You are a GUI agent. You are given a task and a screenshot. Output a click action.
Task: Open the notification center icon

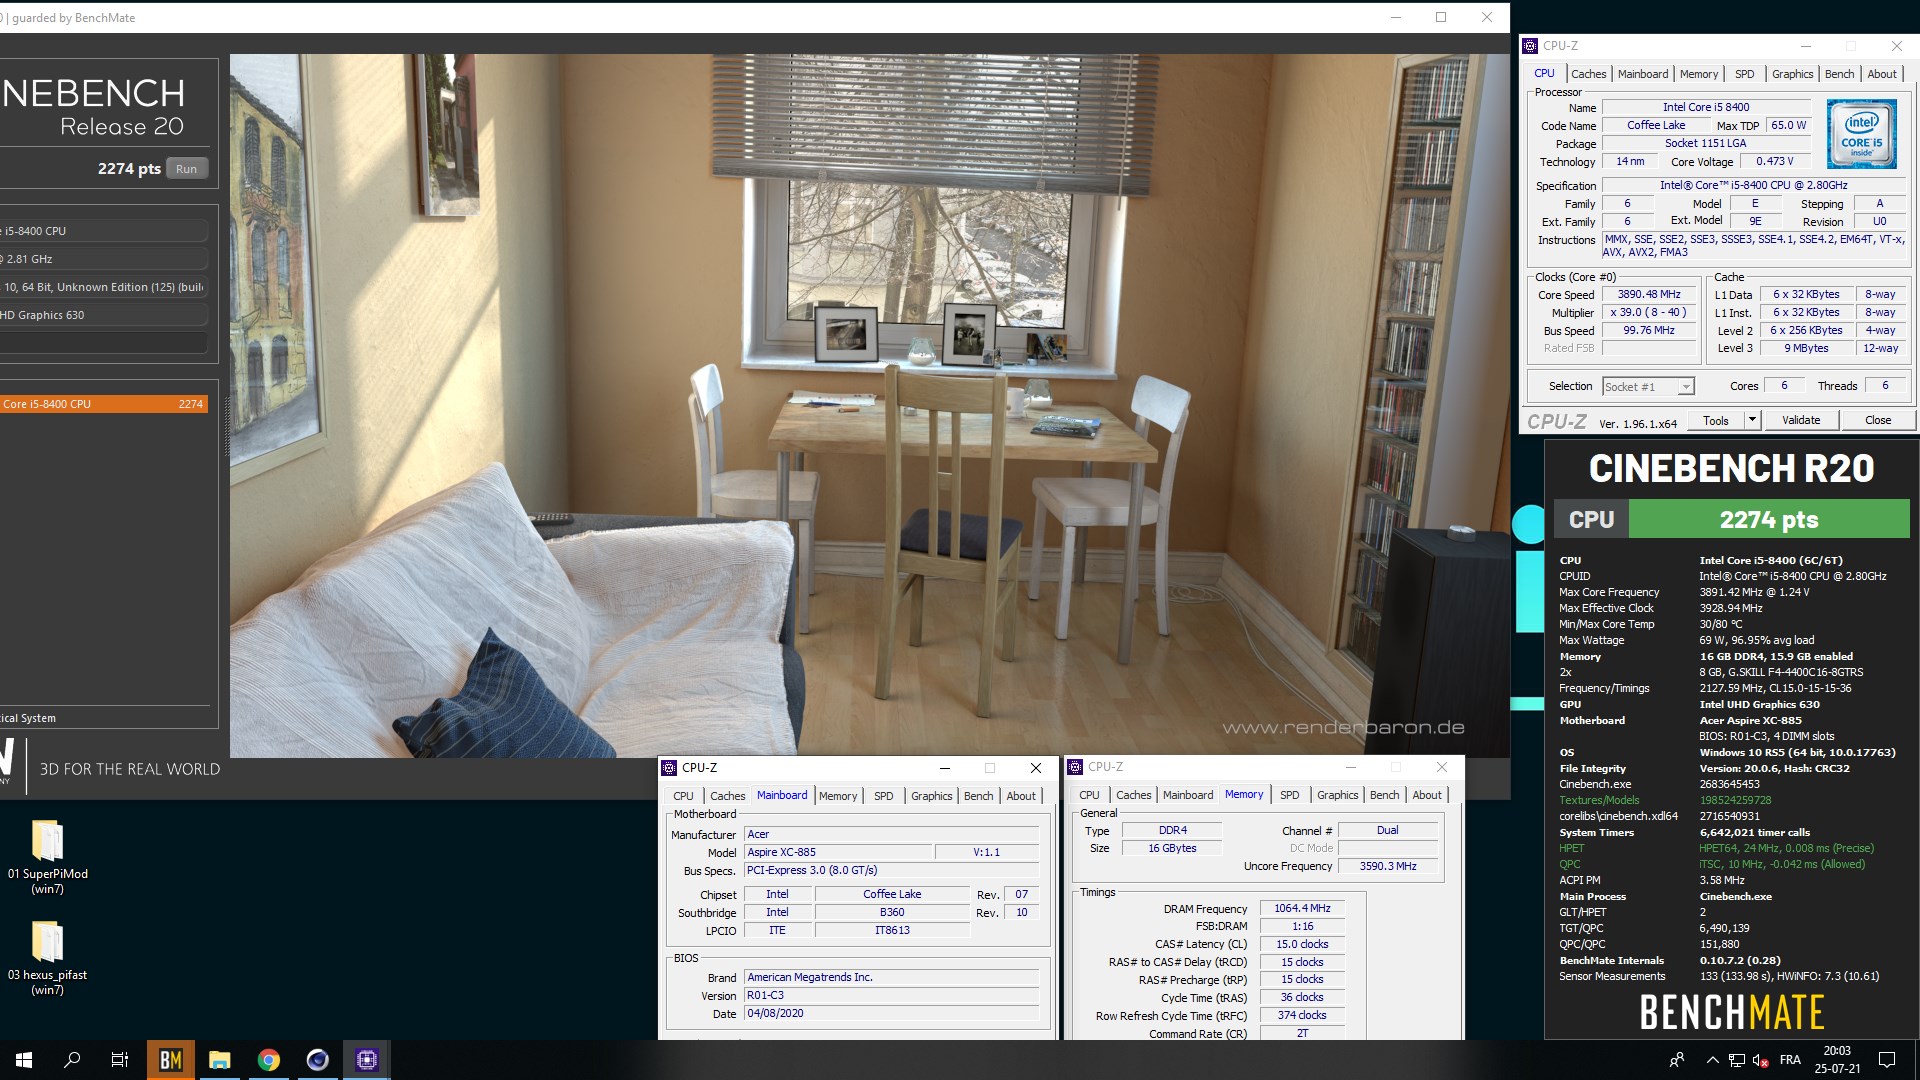(x=1887, y=1060)
